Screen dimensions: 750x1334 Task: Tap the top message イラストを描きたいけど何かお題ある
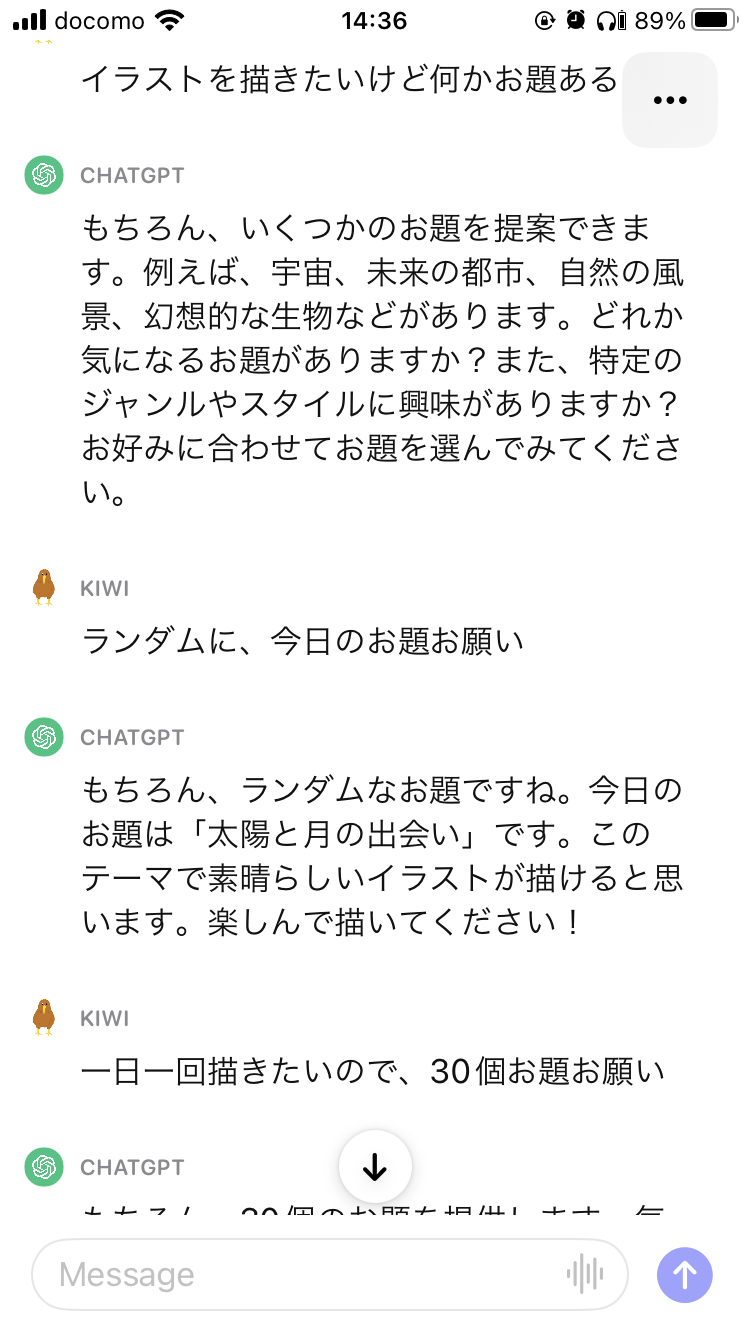350,80
